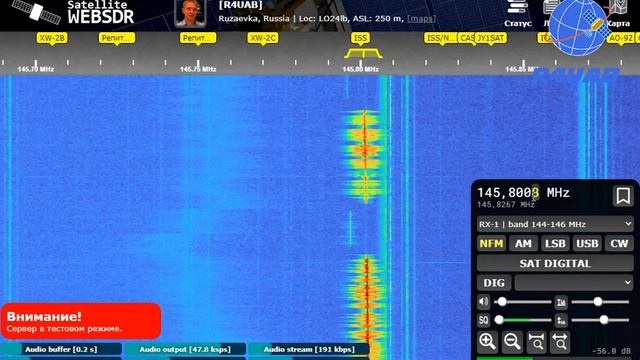Jump to the XW-2B frequency marker
640x360 pixels.
[52, 38]
